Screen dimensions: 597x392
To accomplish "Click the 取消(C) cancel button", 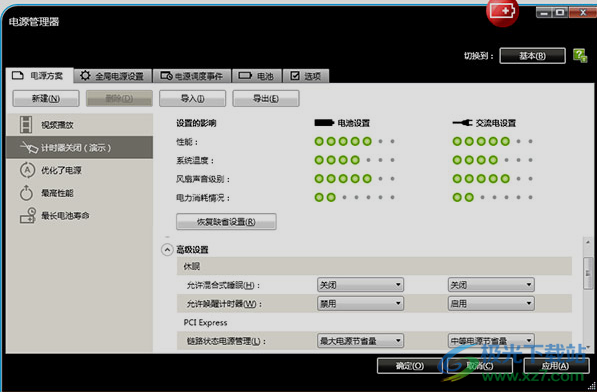I will click(x=480, y=366).
